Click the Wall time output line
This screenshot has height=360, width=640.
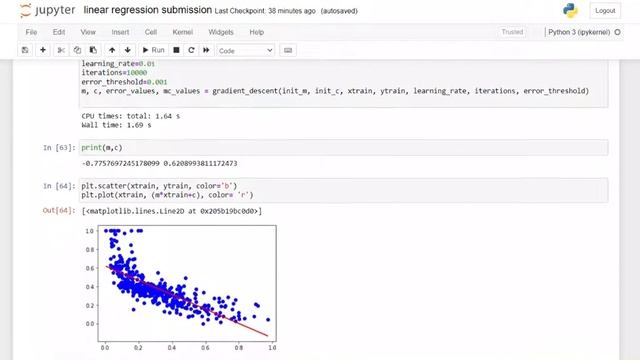(x=116, y=125)
